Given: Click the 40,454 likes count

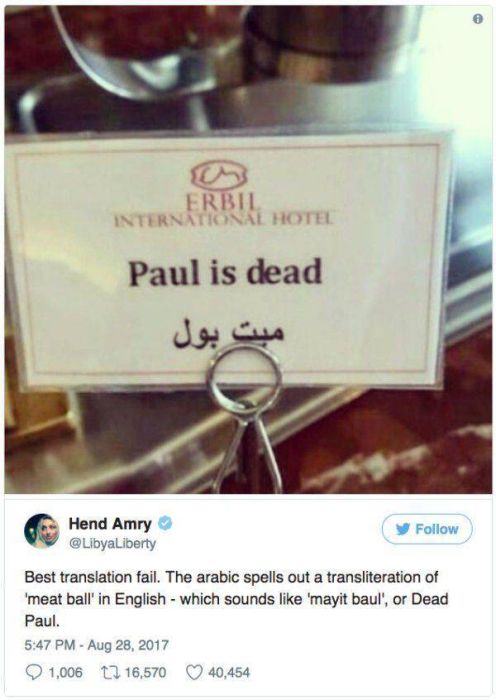Looking at the screenshot, I should point(229,672).
